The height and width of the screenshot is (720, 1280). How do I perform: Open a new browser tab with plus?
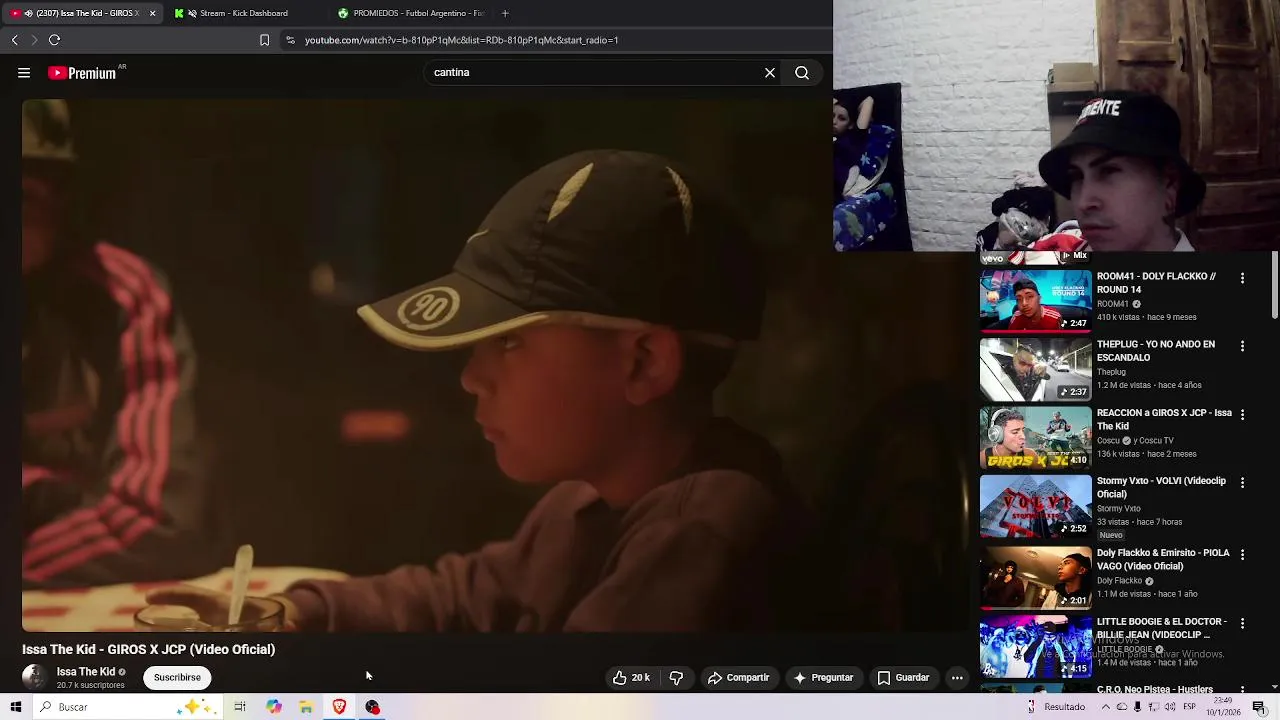click(x=505, y=13)
